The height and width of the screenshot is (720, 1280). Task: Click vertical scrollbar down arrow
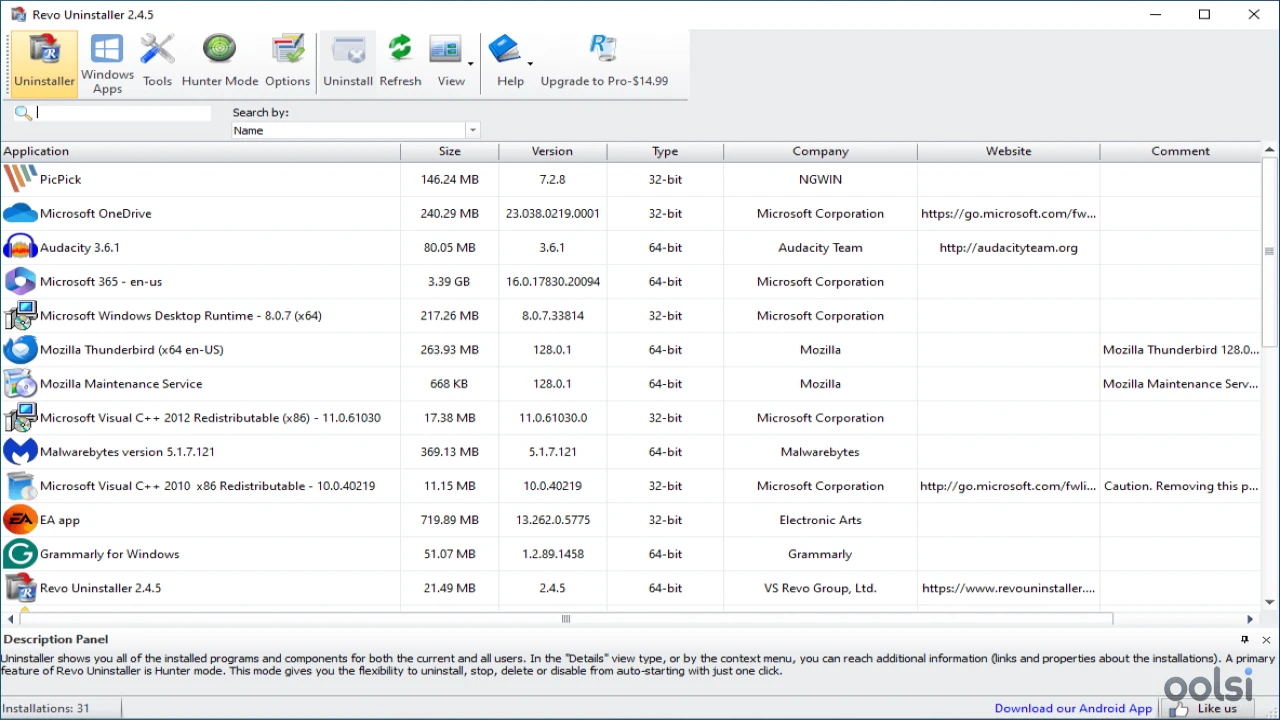(x=1270, y=602)
